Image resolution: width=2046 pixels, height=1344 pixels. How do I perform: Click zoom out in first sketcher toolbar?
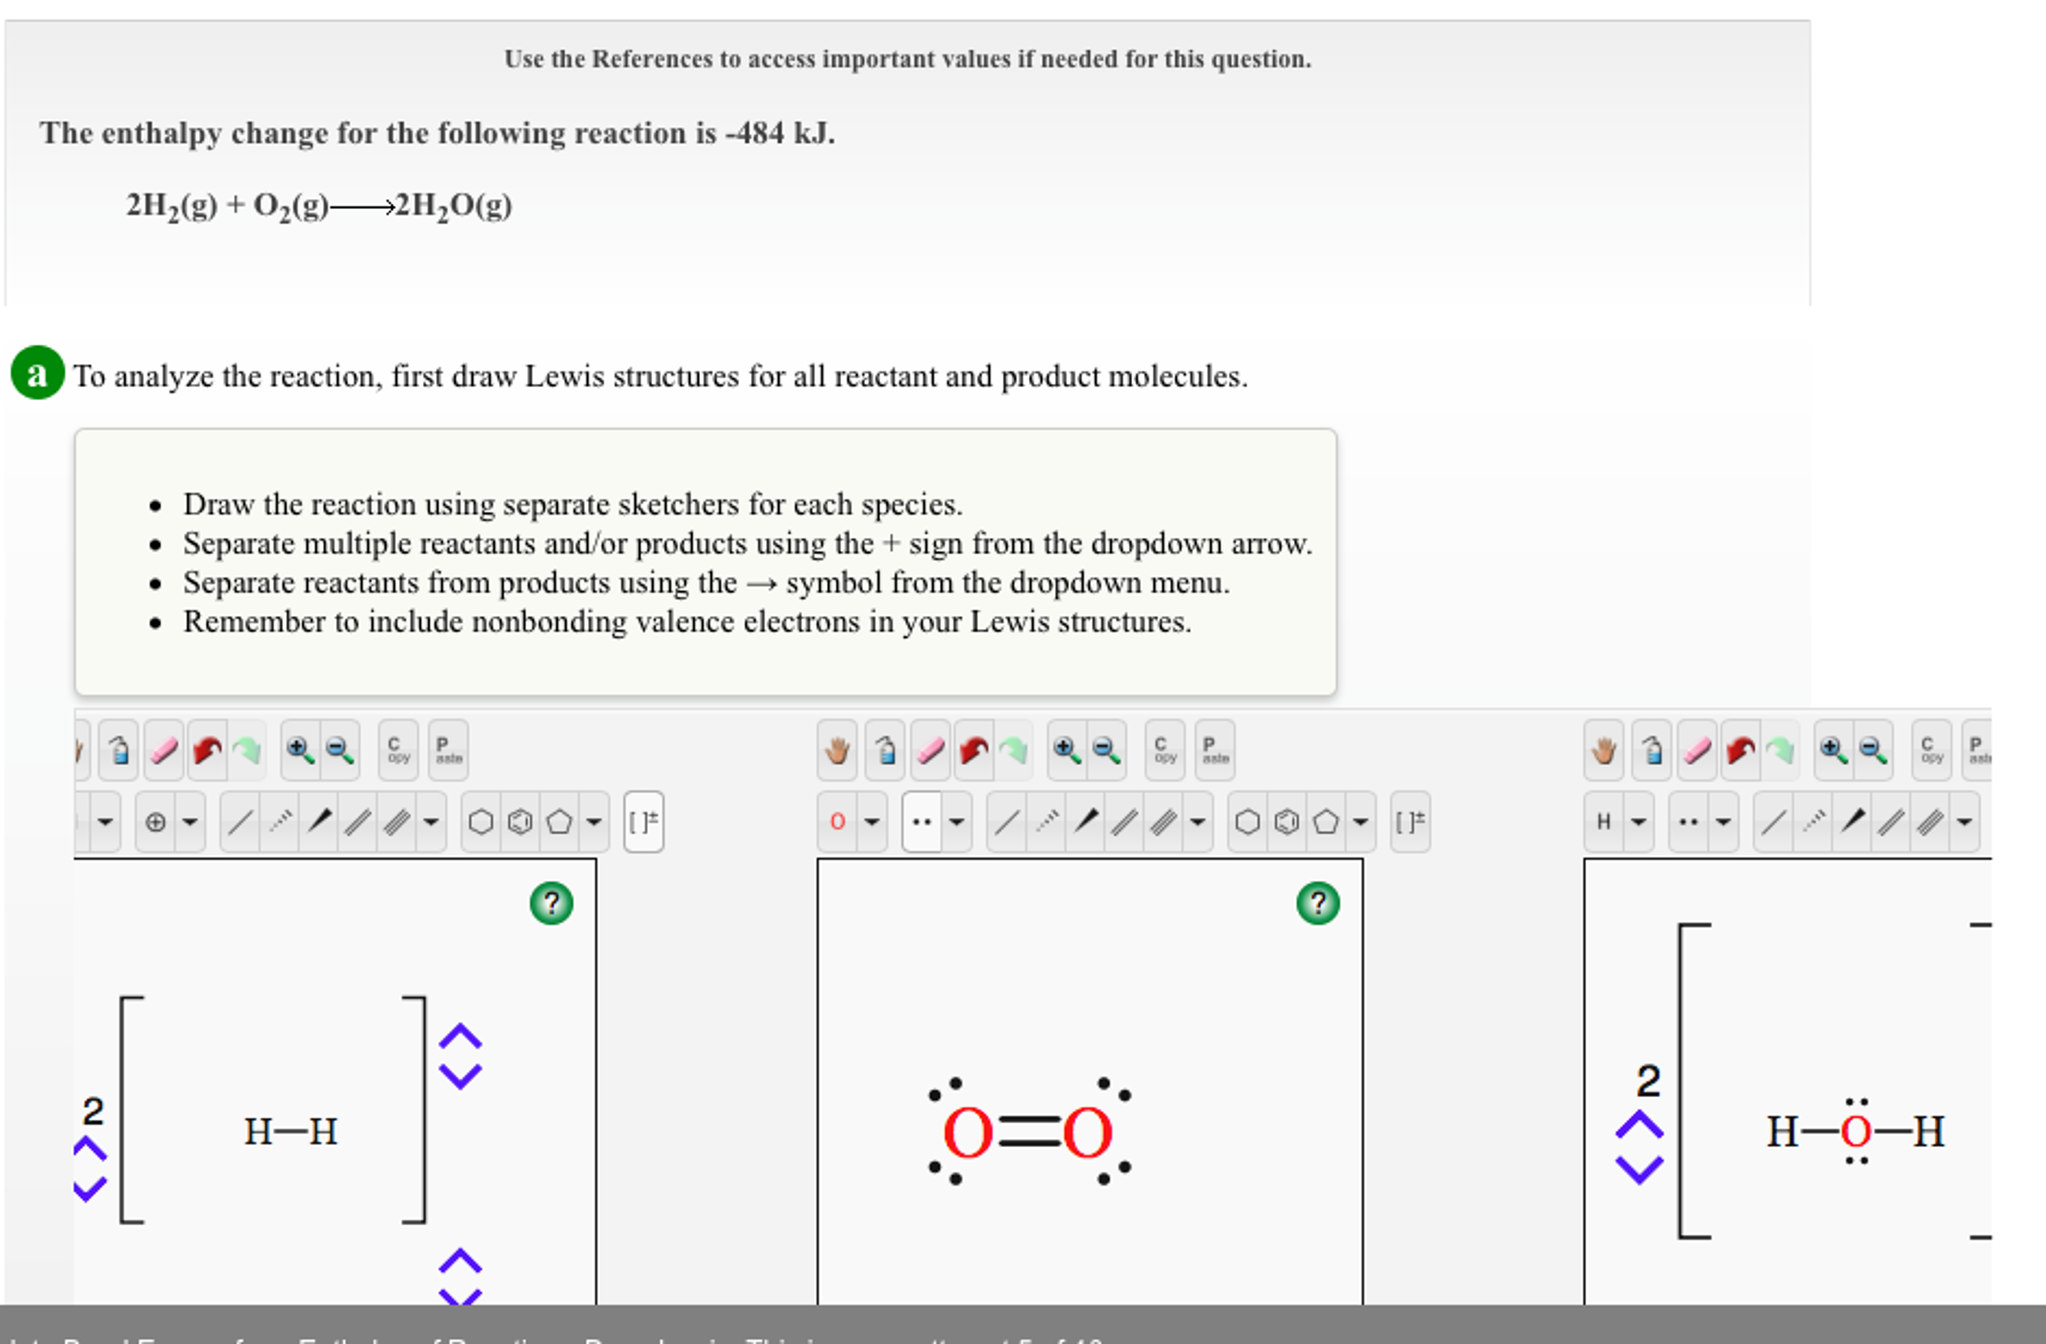click(x=340, y=750)
